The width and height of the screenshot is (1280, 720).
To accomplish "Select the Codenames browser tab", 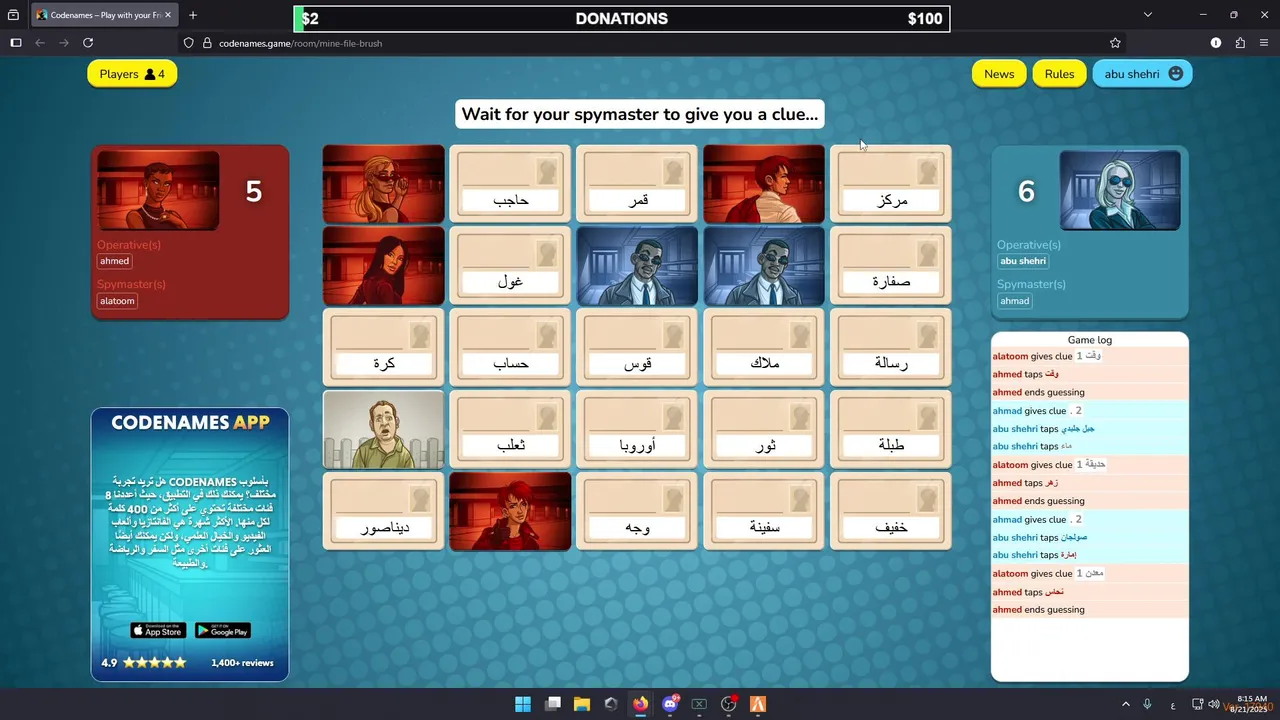I will pos(105,15).
